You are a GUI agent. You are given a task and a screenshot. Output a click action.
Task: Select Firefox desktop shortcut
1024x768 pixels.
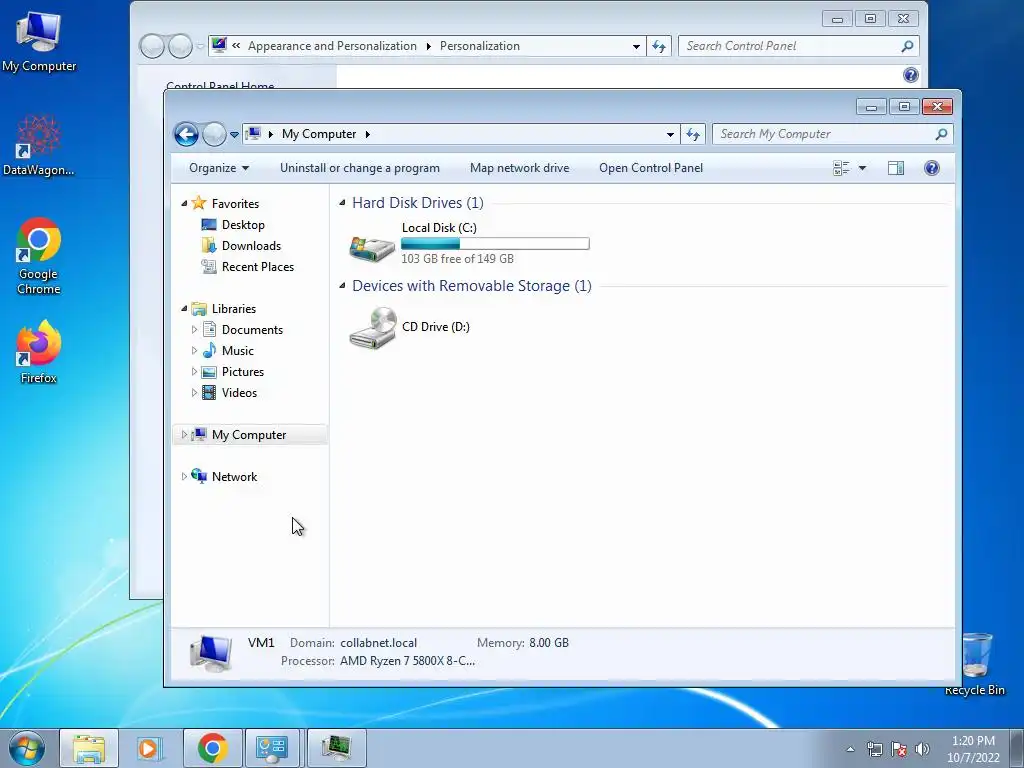click(39, 351)
